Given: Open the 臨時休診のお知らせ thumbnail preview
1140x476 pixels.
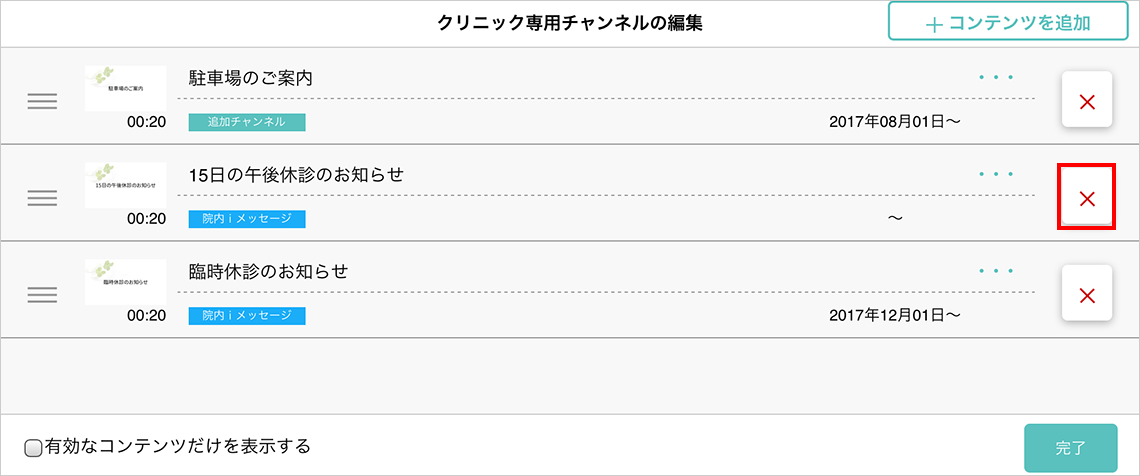Looking at the screenshot, I should 126,282.
